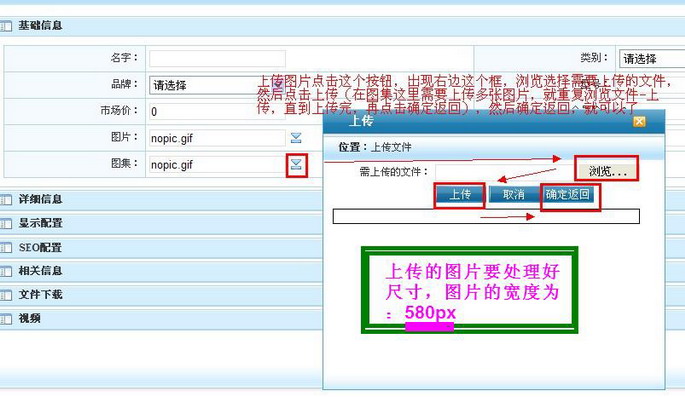Image resolution: width=685 pixels, height=397 pixels.
Task: Click the 浏览... button
Action: [607, 171]
